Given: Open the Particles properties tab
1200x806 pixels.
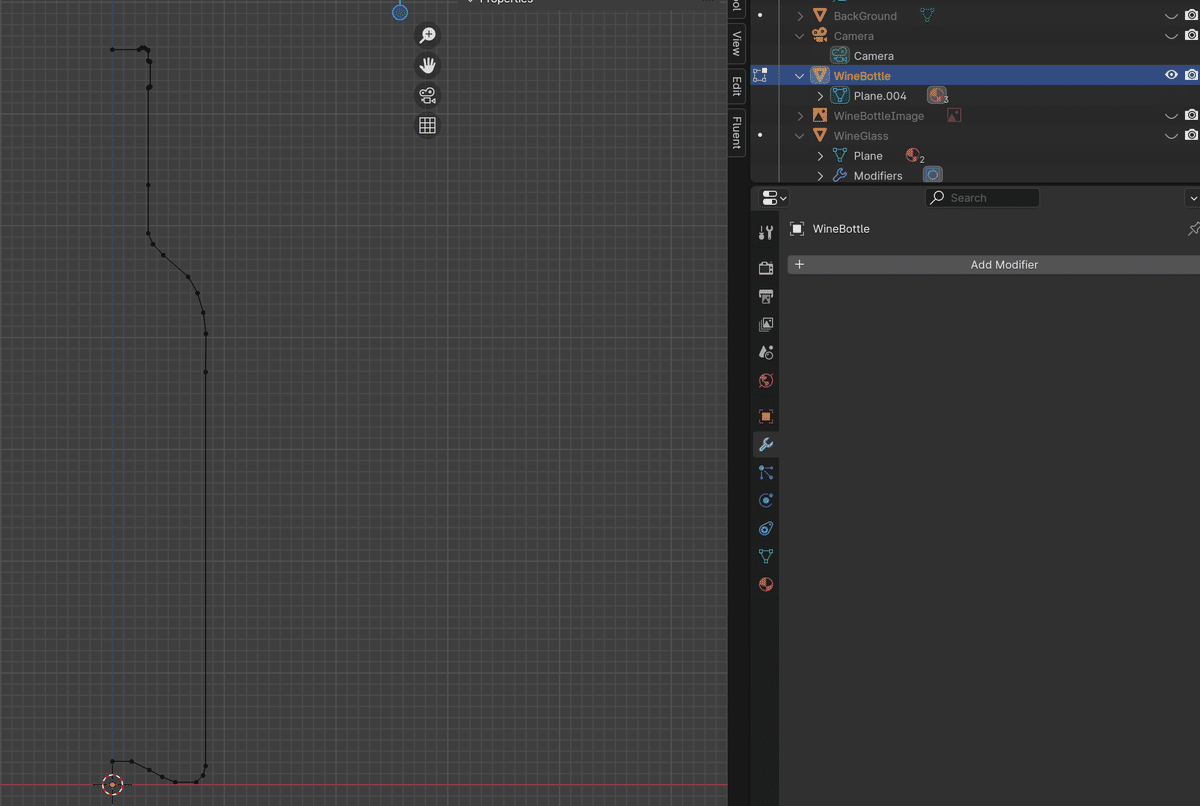Looking at the screenshot, I should click(766, 472).
